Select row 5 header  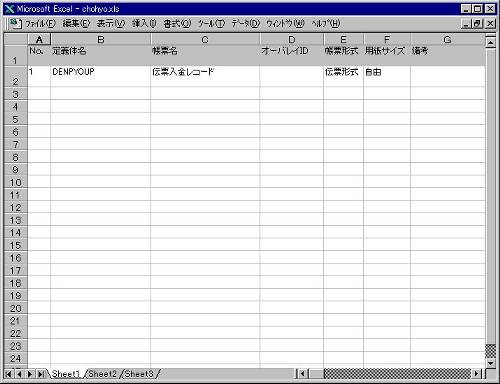coord(16,119)
